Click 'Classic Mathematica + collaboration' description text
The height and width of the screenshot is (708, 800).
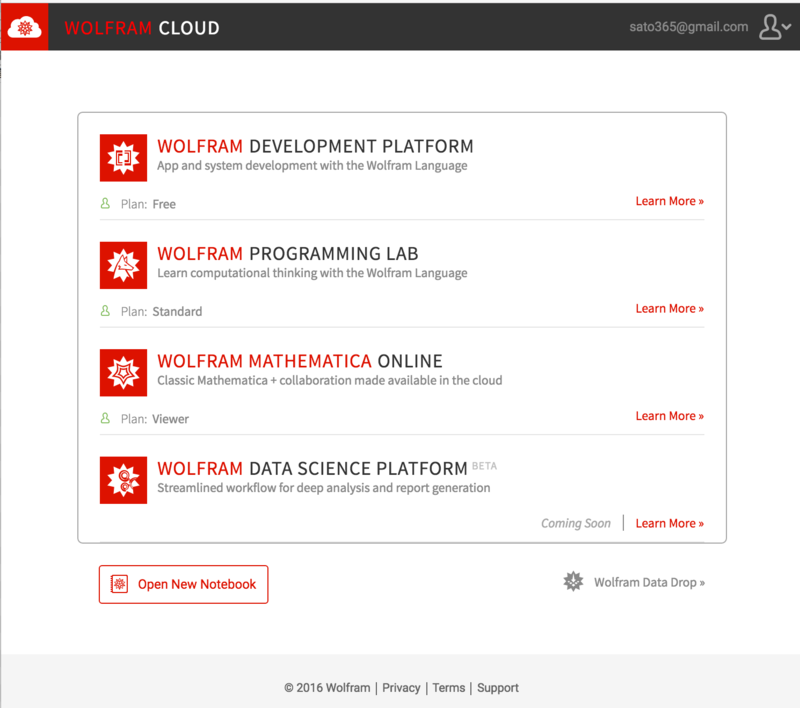330,381
